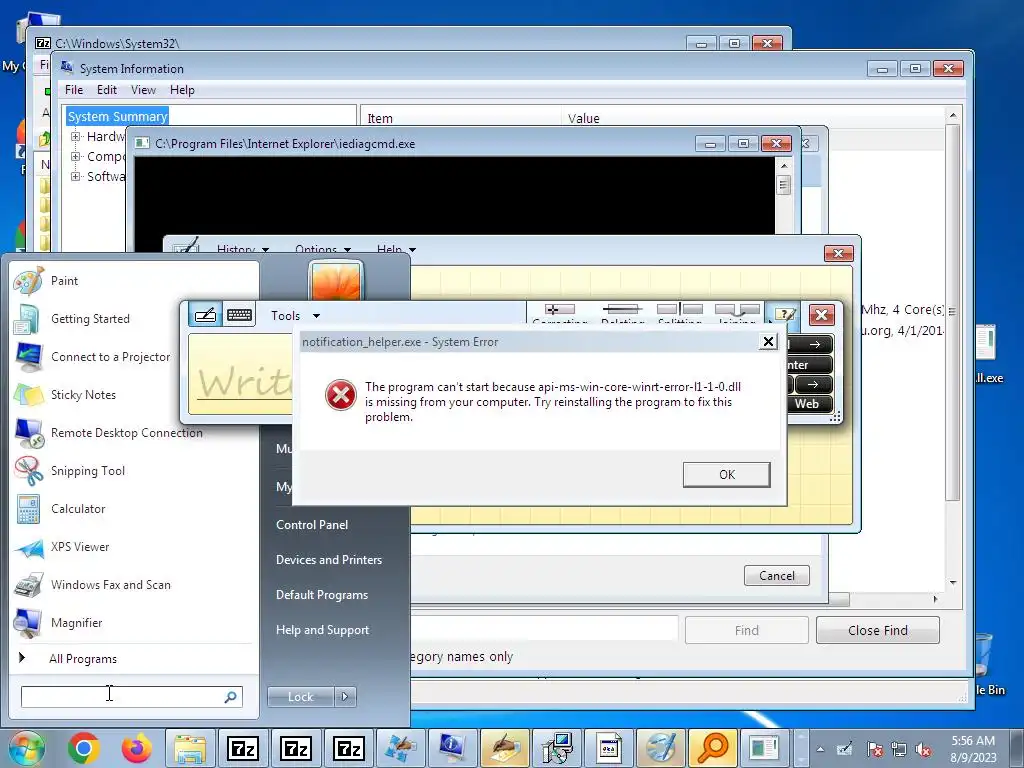Click the search magnifier in Start search box
This screenshot has height=768, width=1024.
click(x=230, y=697)
